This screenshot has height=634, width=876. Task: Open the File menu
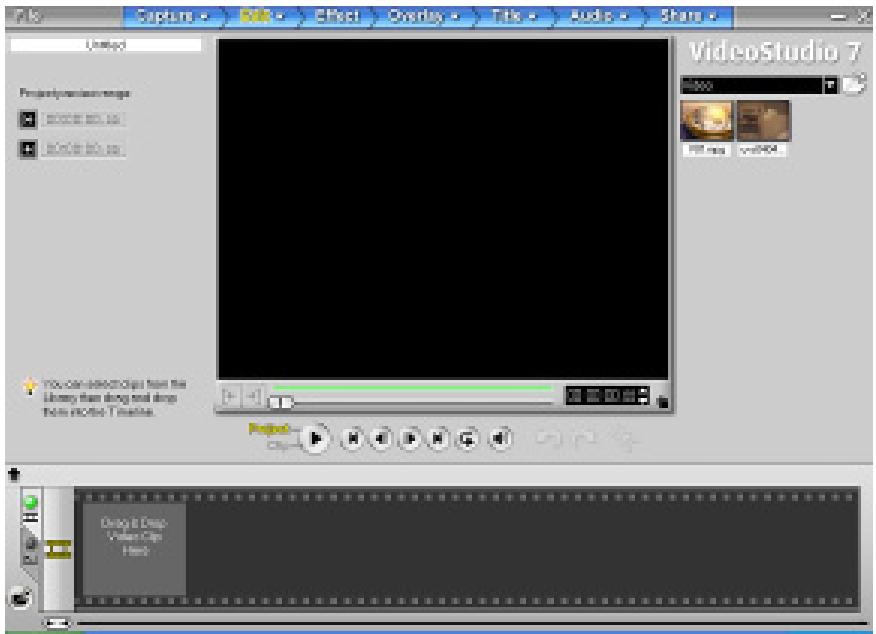point(29,16)
